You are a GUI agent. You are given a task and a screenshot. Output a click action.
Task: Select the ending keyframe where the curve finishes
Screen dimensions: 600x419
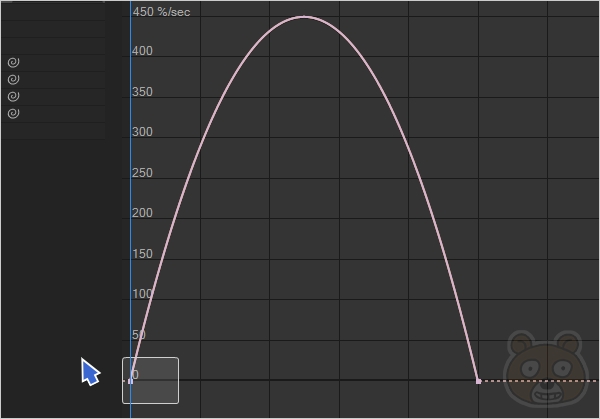[478, 381]
